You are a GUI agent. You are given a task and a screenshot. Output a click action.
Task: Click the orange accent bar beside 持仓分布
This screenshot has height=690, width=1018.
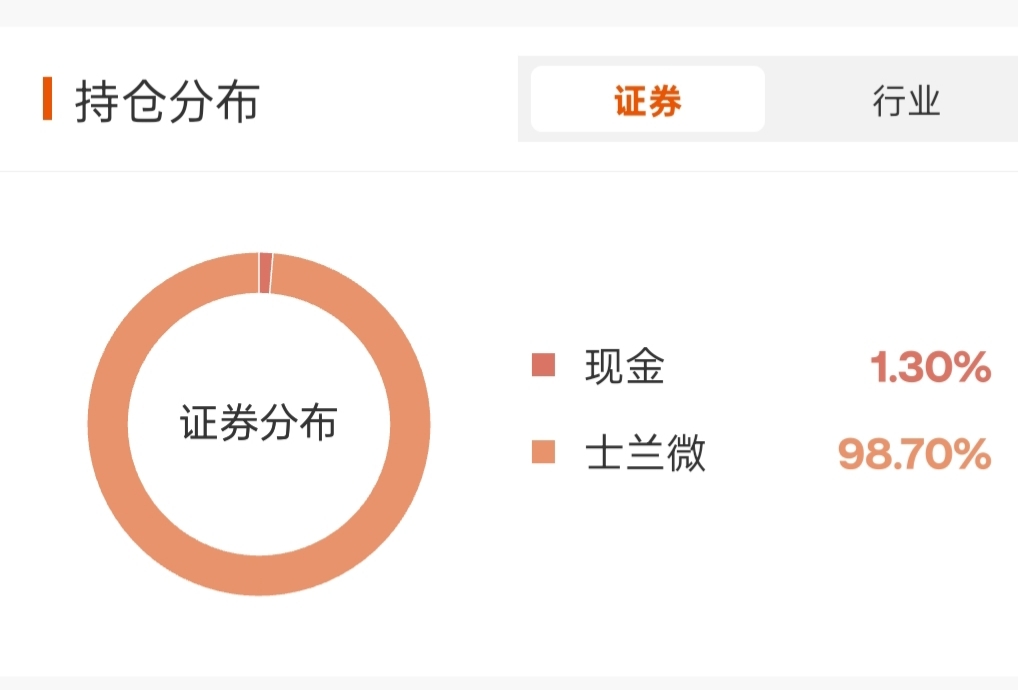coord(47,98)
